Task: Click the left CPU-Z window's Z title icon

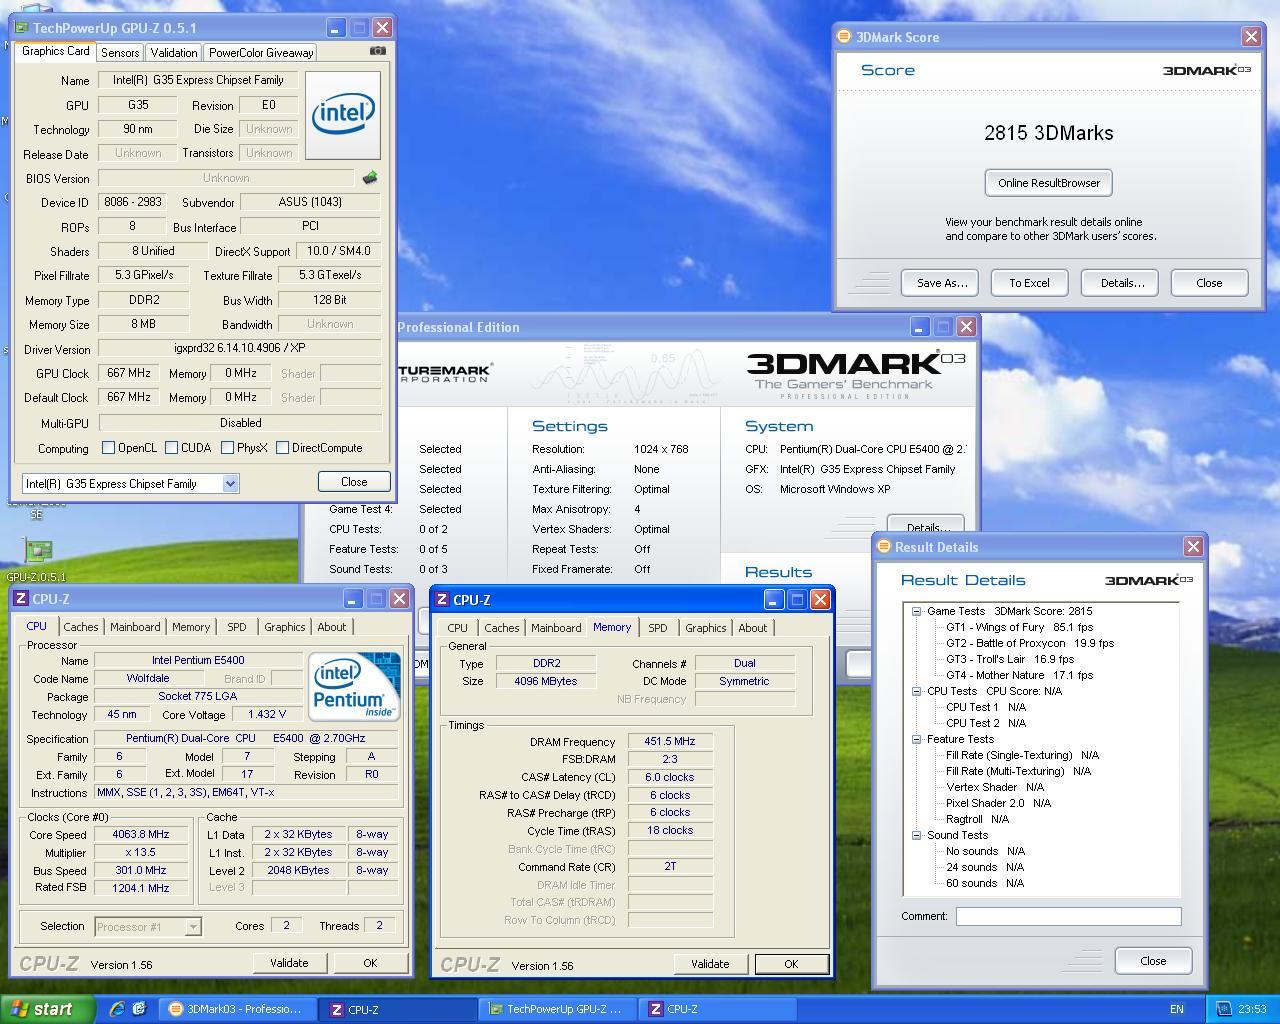Action: tap(21, 599)
